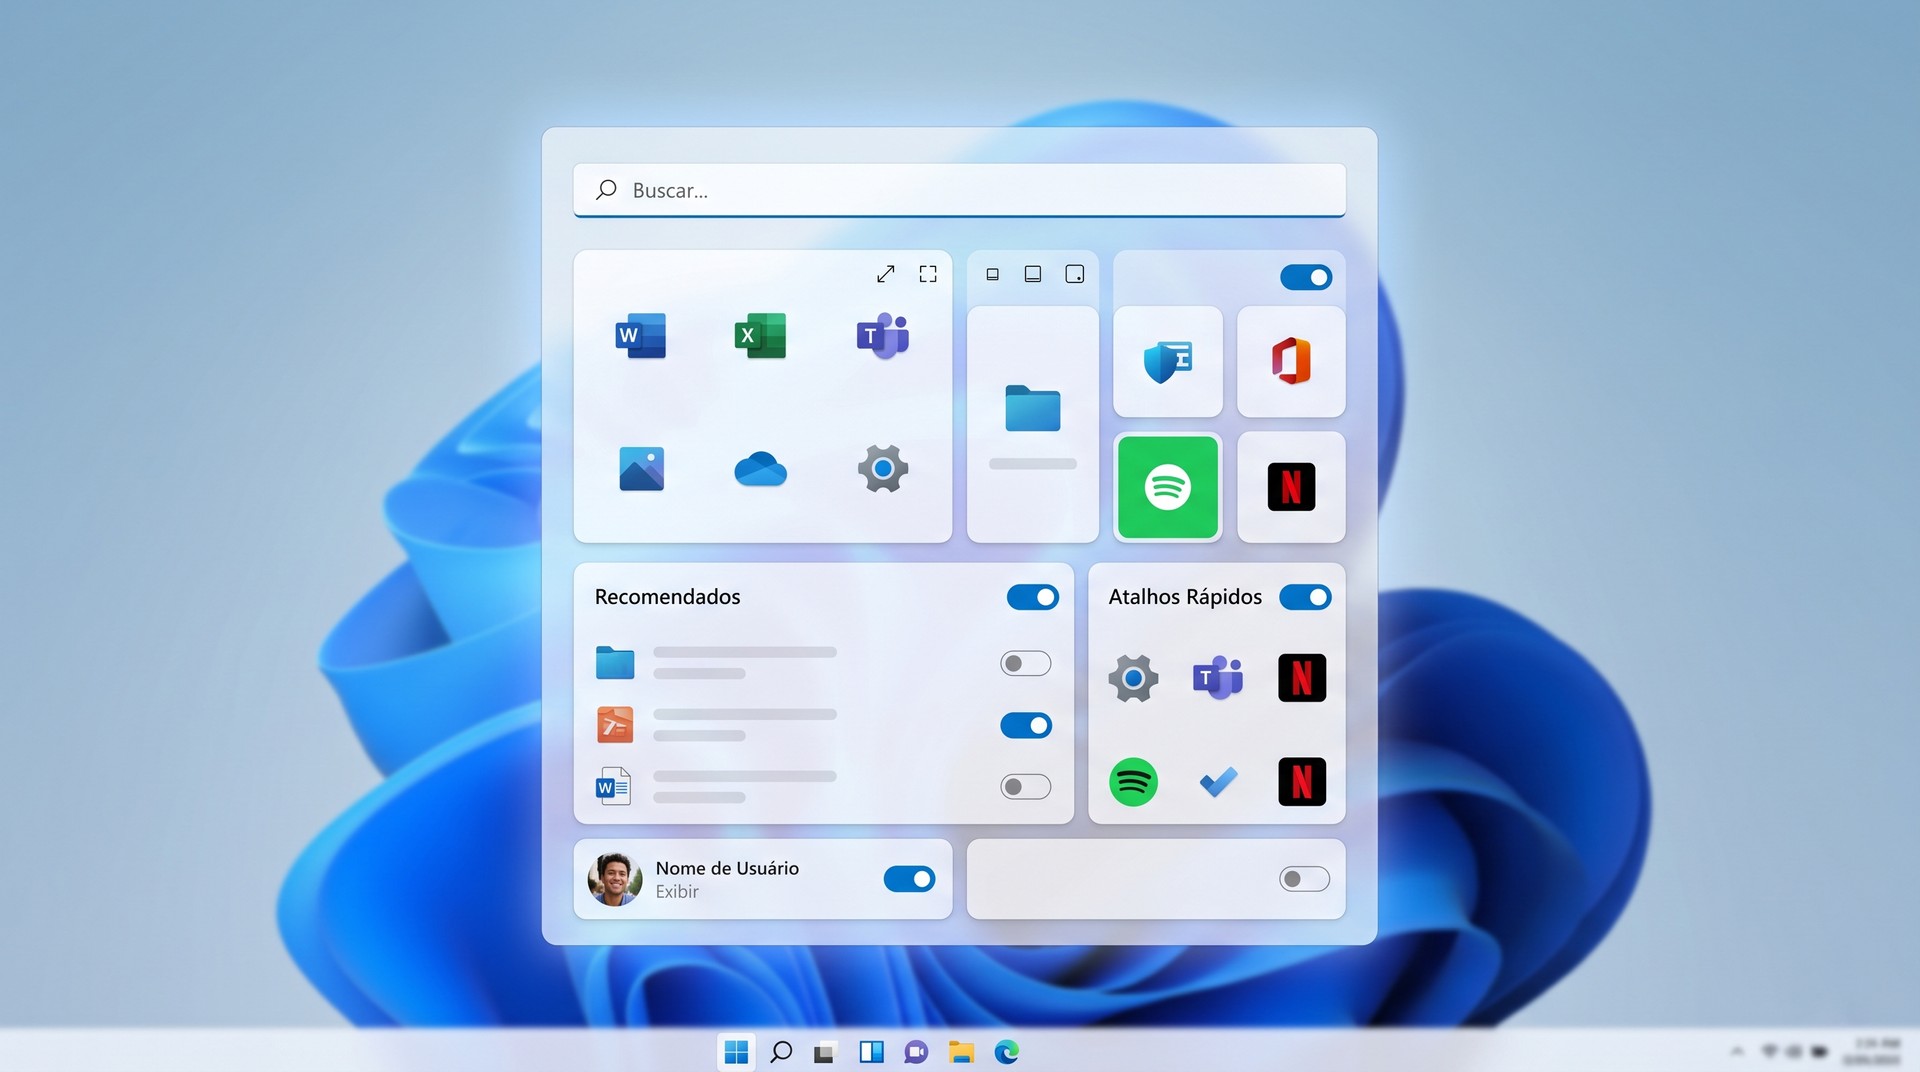Open the Office tile
The image size is (1920, 1072).
pyautogui.click(x=1291, y=361)
